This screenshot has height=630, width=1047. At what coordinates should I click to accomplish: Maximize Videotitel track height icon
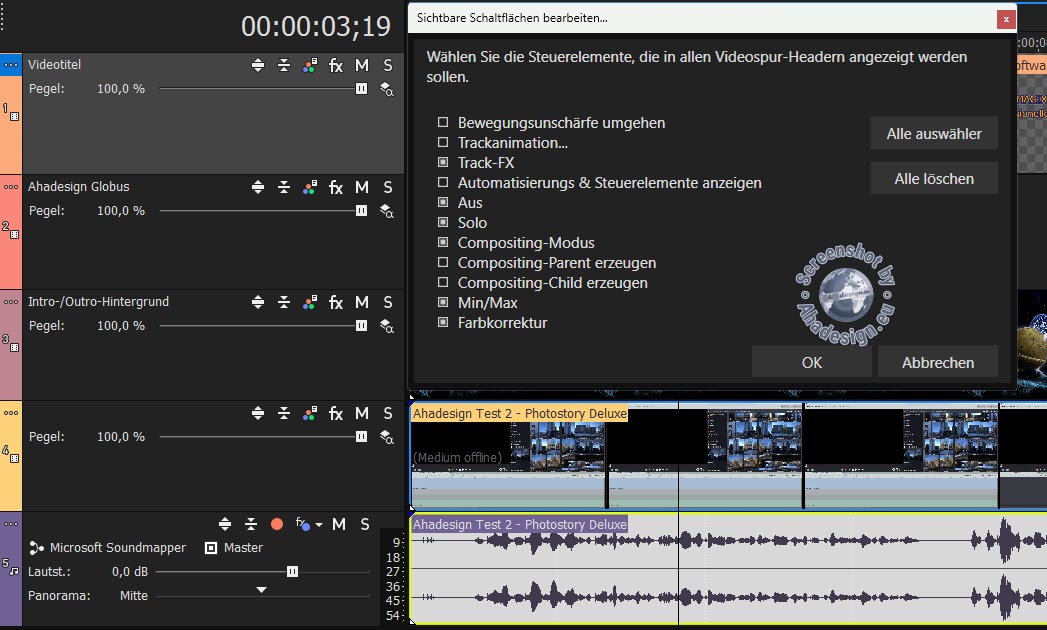click(258, 65)
